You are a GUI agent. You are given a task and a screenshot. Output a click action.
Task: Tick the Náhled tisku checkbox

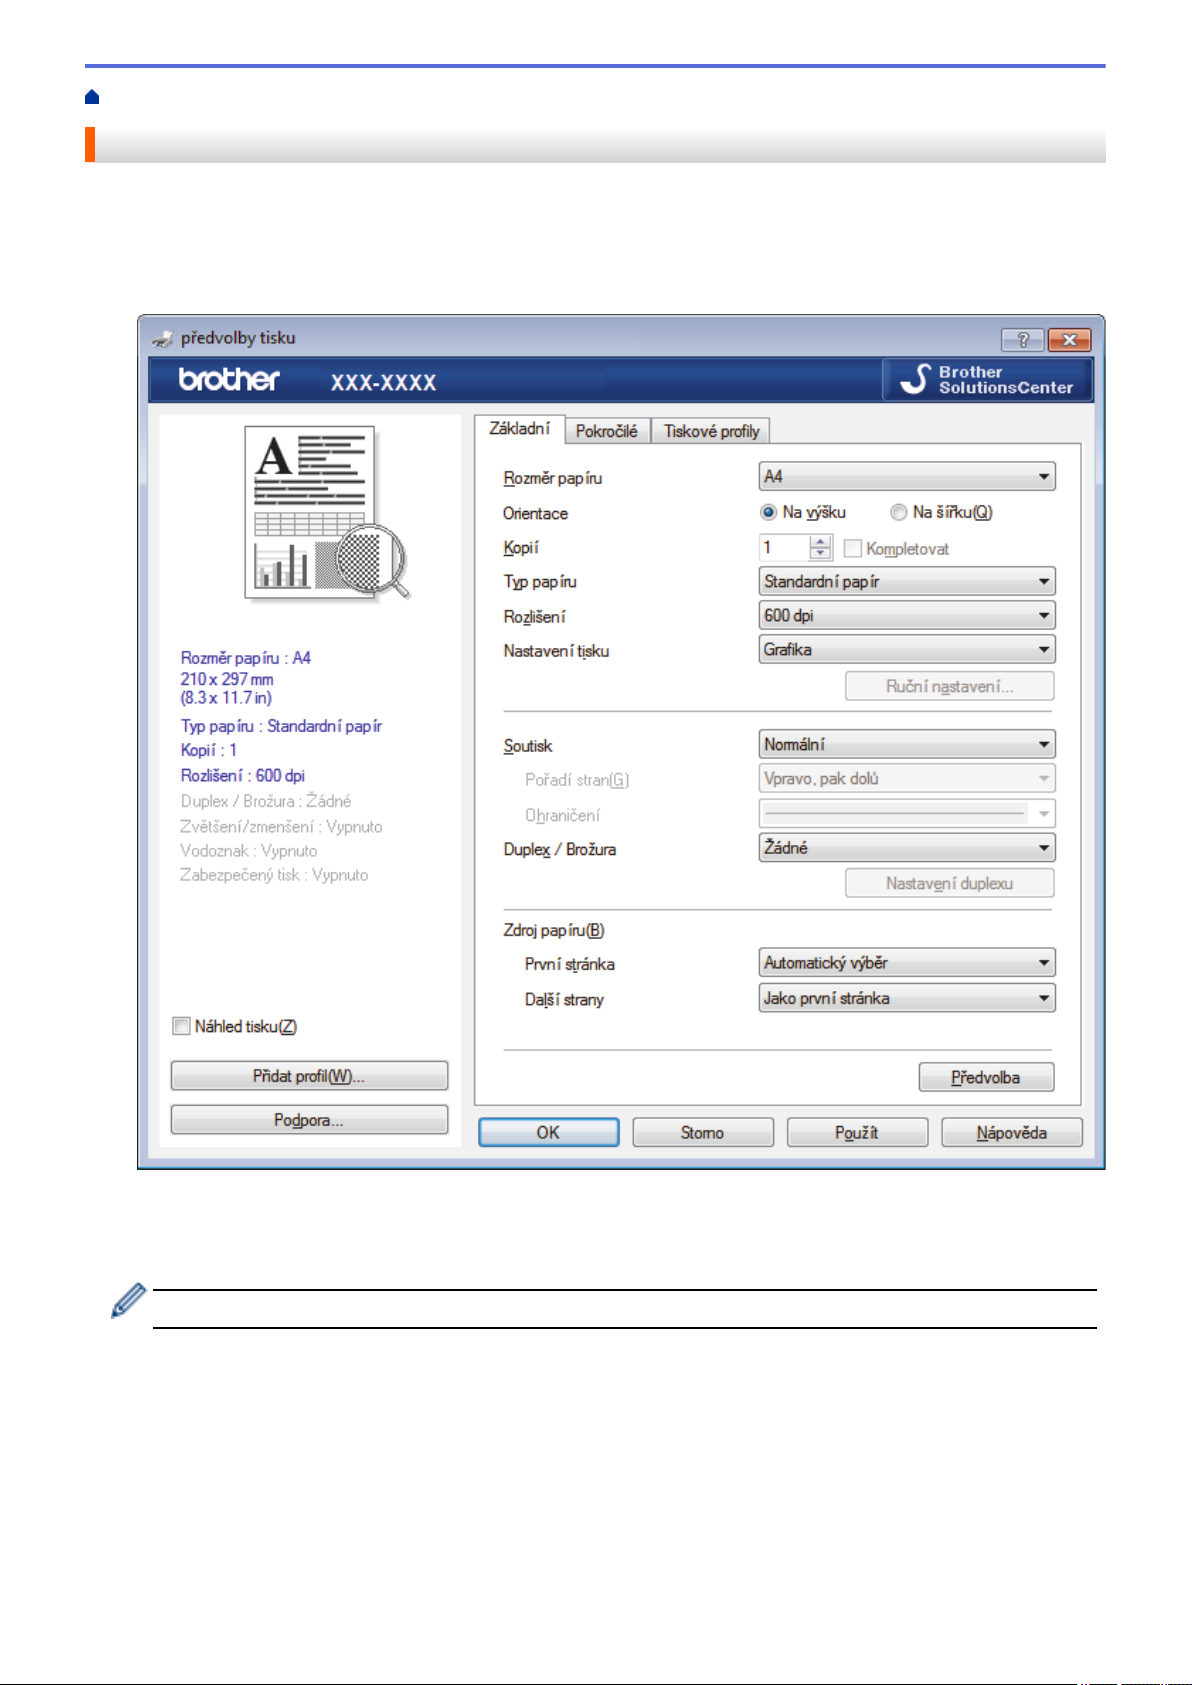coord(182,1026)
